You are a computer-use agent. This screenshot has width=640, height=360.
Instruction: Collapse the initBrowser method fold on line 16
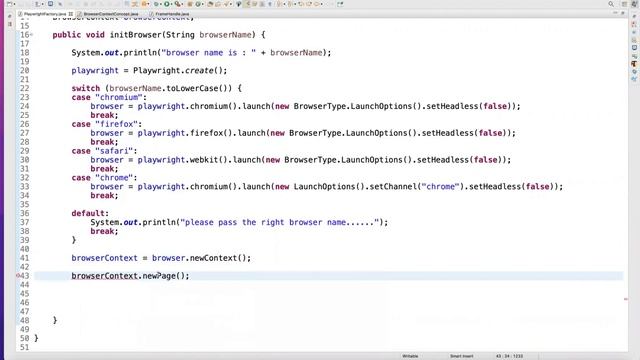[x=31, y=35]
